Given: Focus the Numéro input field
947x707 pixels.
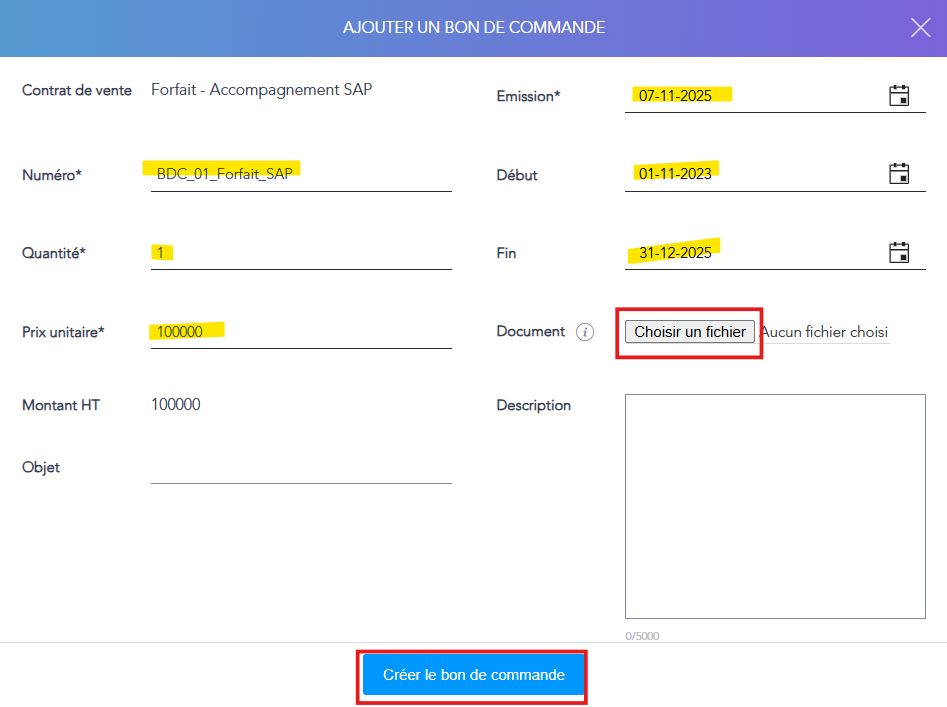Looking at the screenshot, I should point(300,173).
